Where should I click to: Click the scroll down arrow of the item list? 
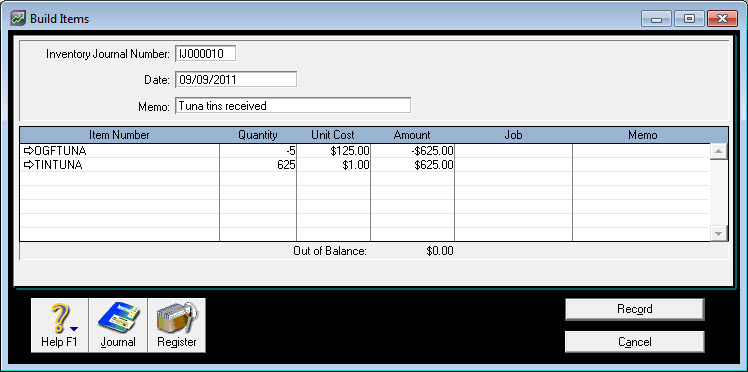click(719, 233)
